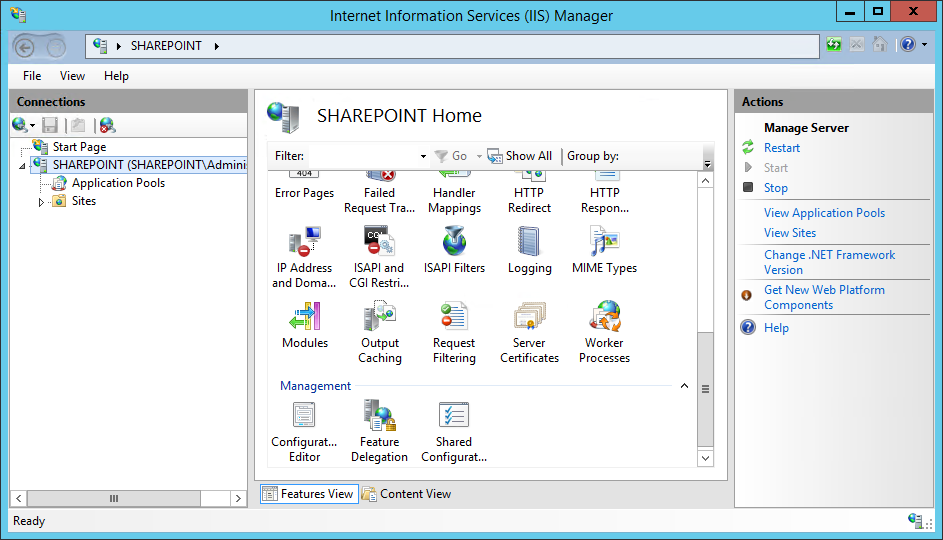Click the Help link in Actions
Screen dimensions: 943x540
click(x=776, y=328)
